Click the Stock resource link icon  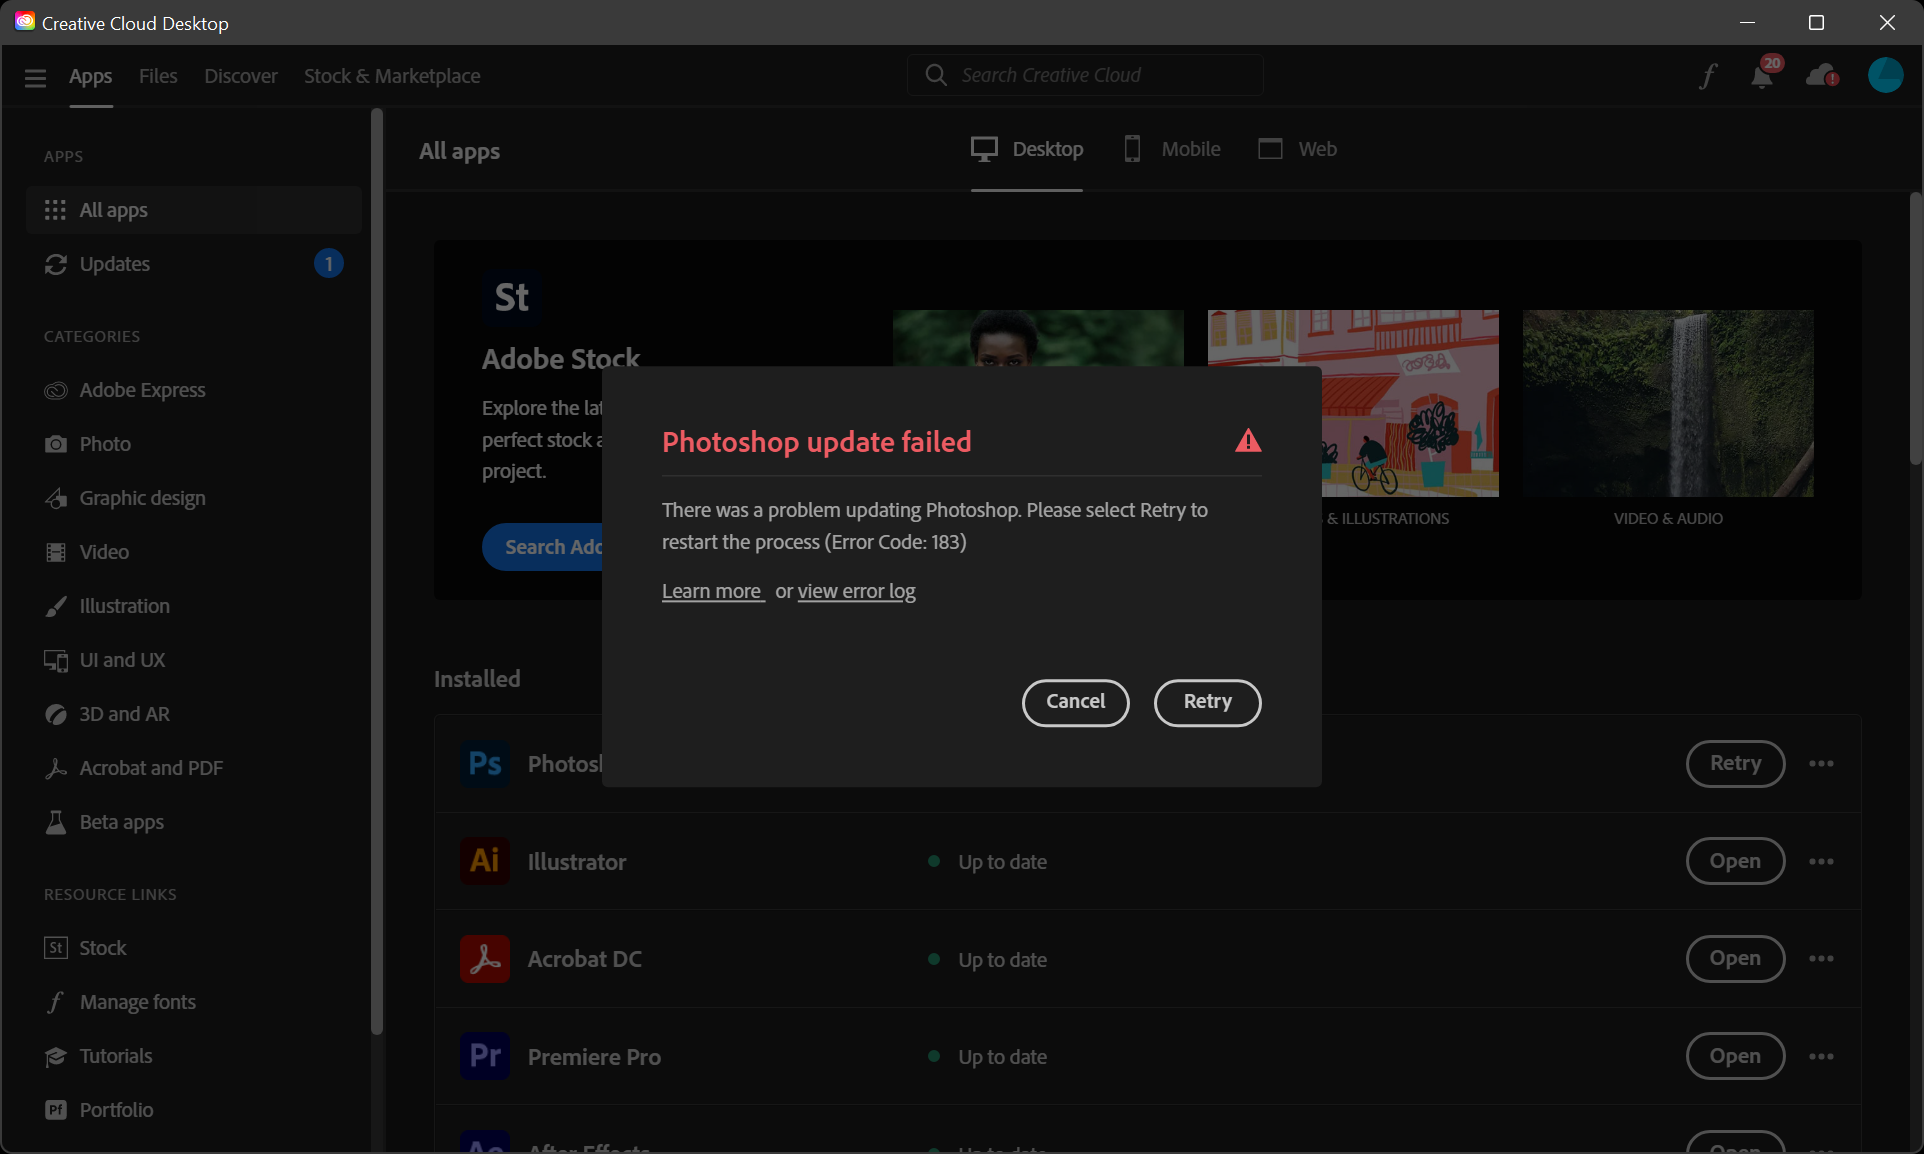coord(55,947)
